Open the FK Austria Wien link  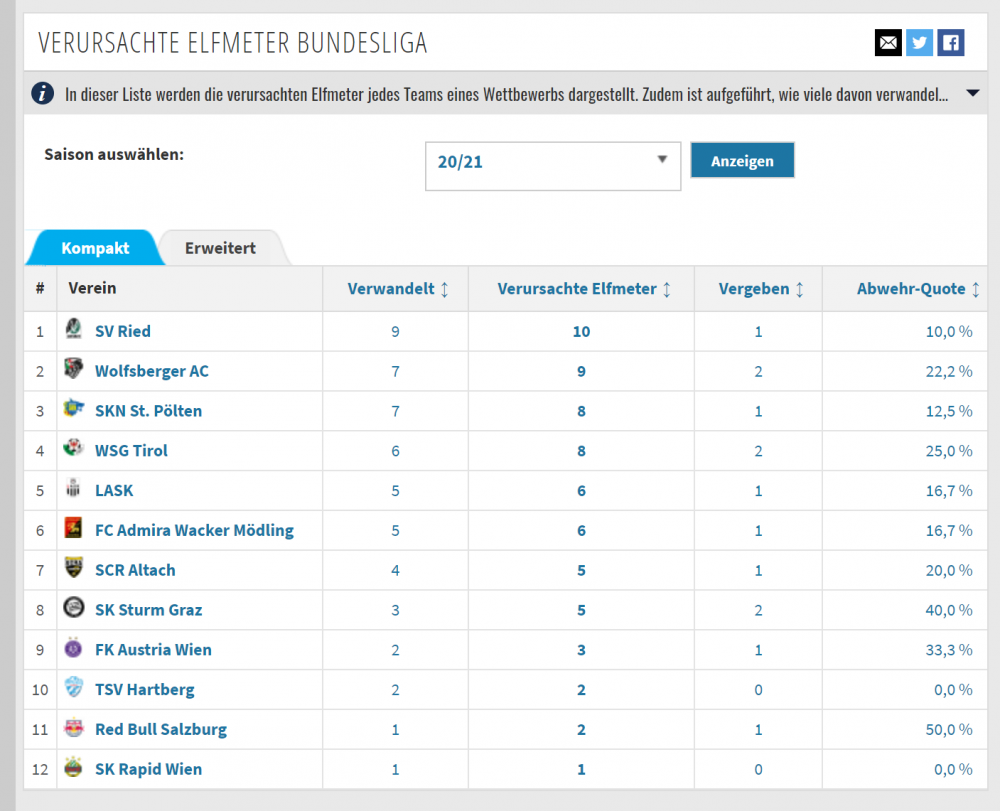[x=153, y=650]
